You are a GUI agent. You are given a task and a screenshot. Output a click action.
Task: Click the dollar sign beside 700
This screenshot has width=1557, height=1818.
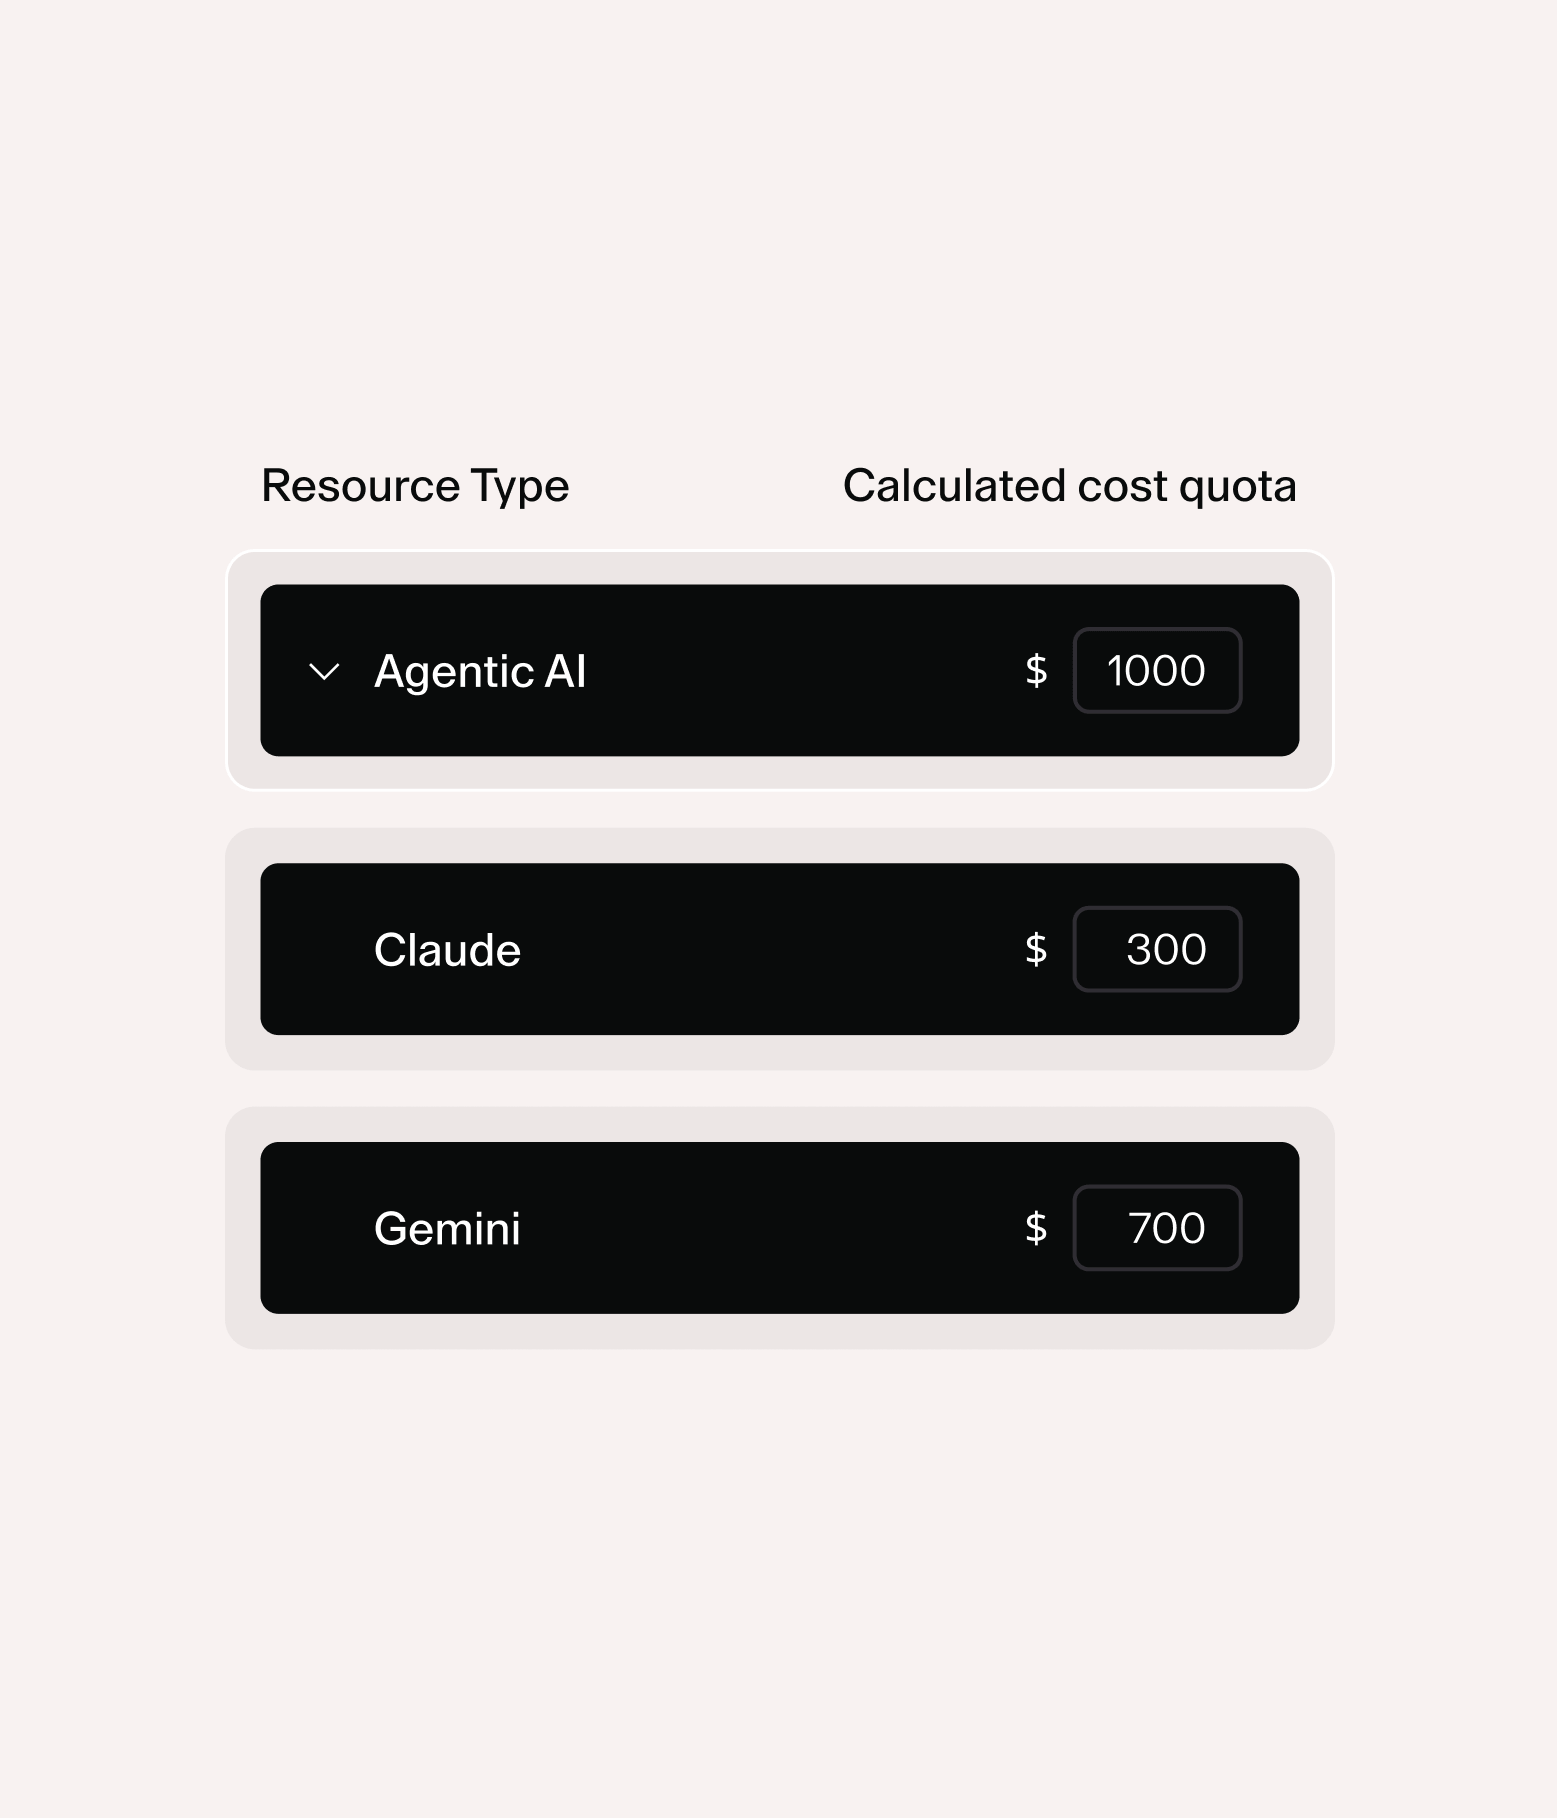pos(1036,1228)
